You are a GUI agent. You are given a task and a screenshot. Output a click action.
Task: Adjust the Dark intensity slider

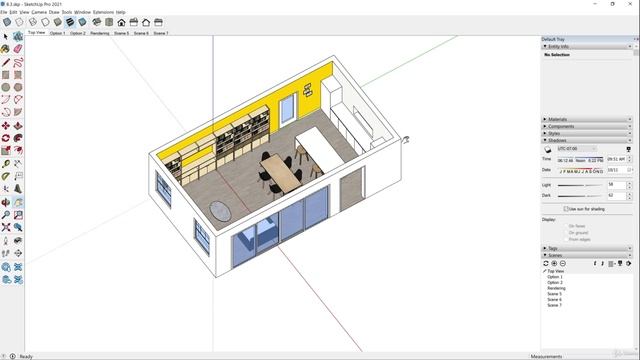[580, 196]
